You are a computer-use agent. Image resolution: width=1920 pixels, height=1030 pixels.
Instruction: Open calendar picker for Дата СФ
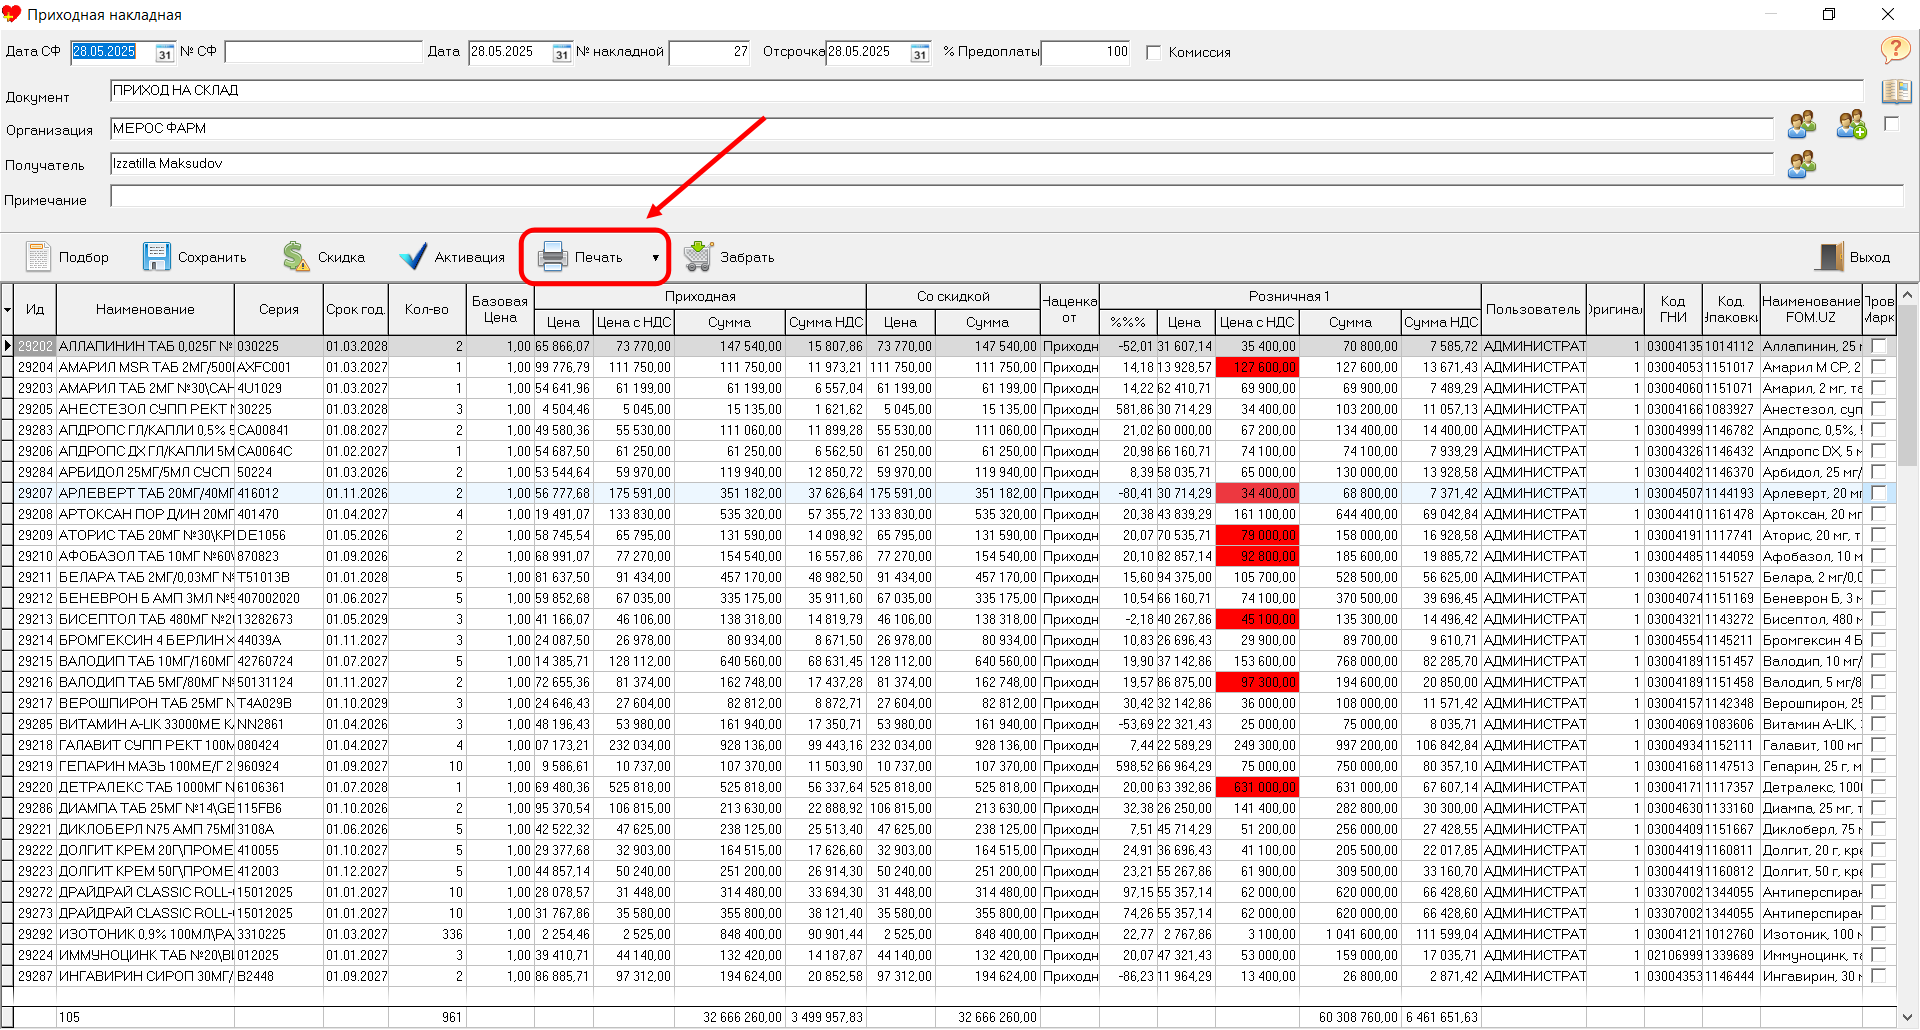click(165, 53)
